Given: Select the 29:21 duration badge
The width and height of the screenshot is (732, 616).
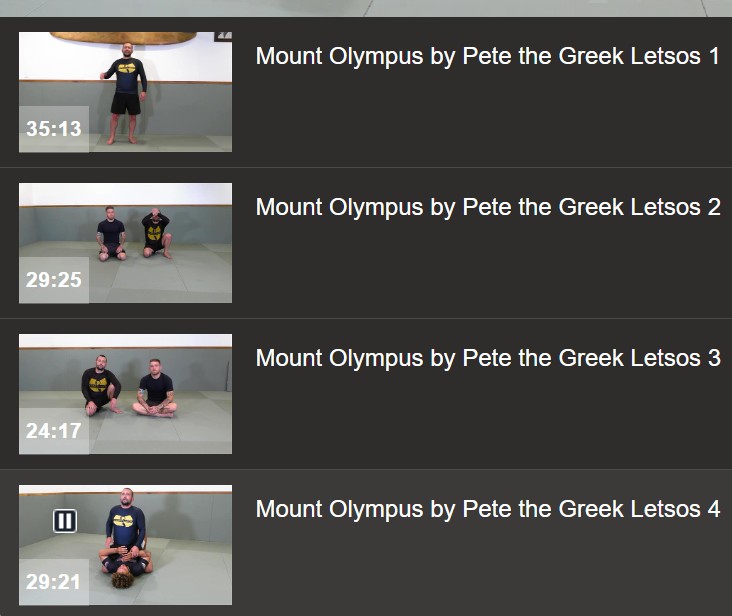Looking at the screenshot, I should (54, 582).
